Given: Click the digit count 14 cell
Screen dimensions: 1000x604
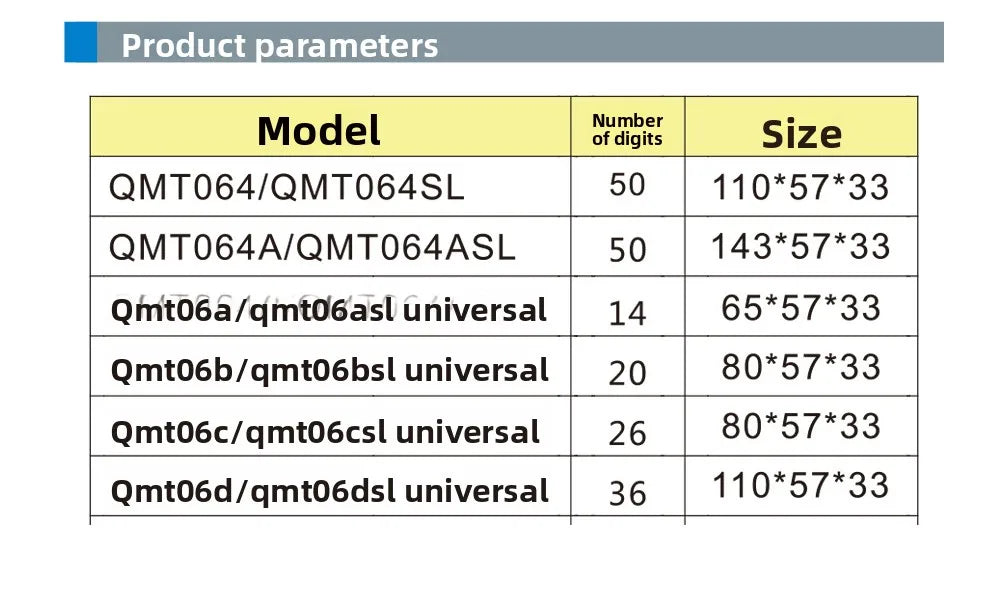Looking at the screenshot, I should coord(628,306).
